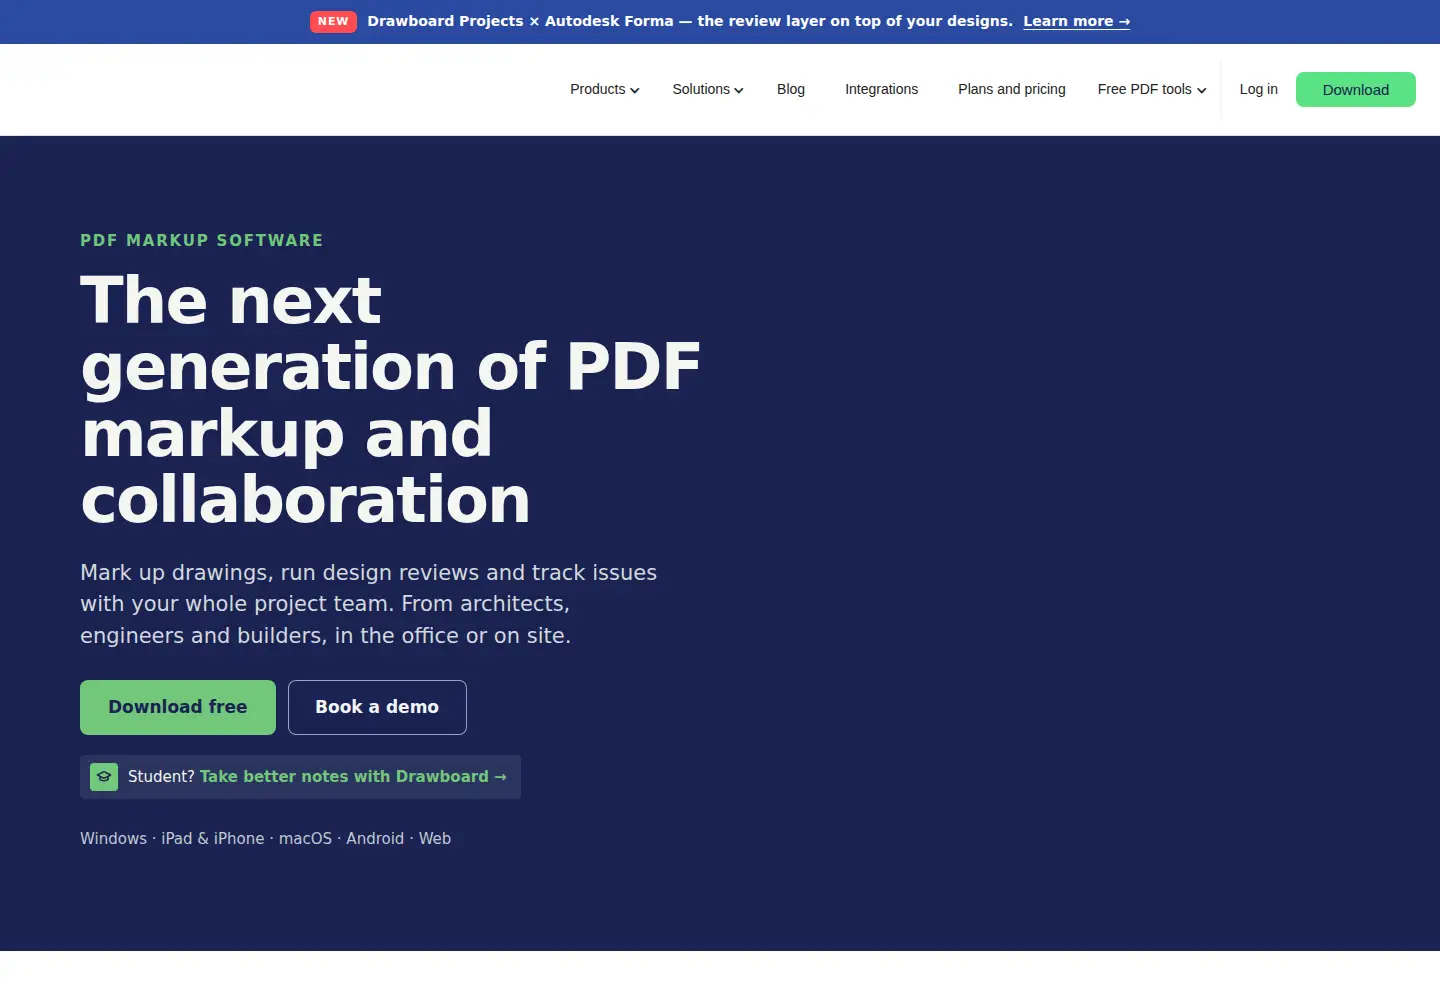Click the supported platforms text line
The image size is (1440, 1000).
click(265, 838)
